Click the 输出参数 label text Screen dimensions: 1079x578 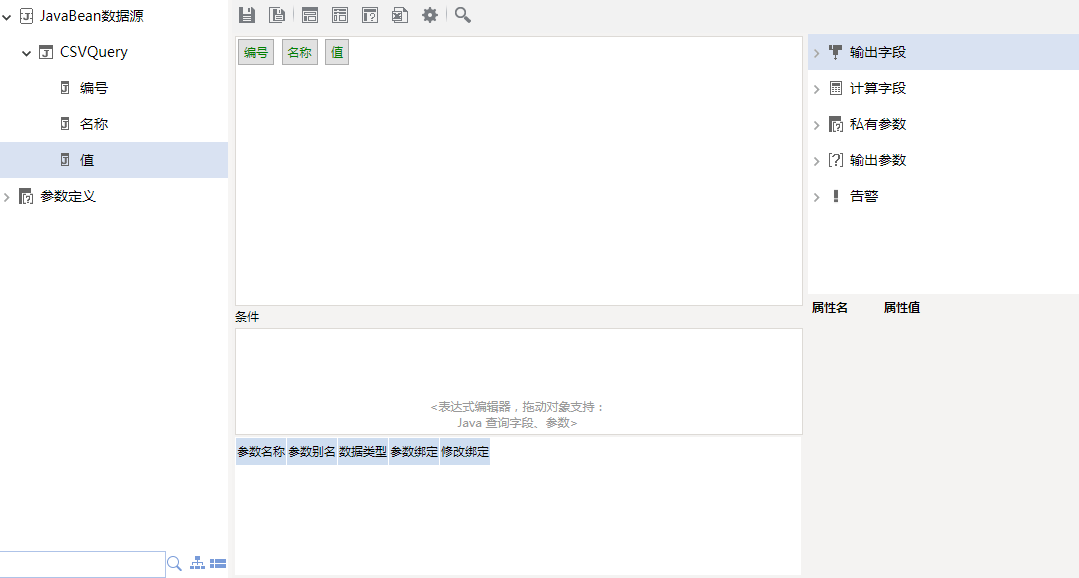click(878, 160)
